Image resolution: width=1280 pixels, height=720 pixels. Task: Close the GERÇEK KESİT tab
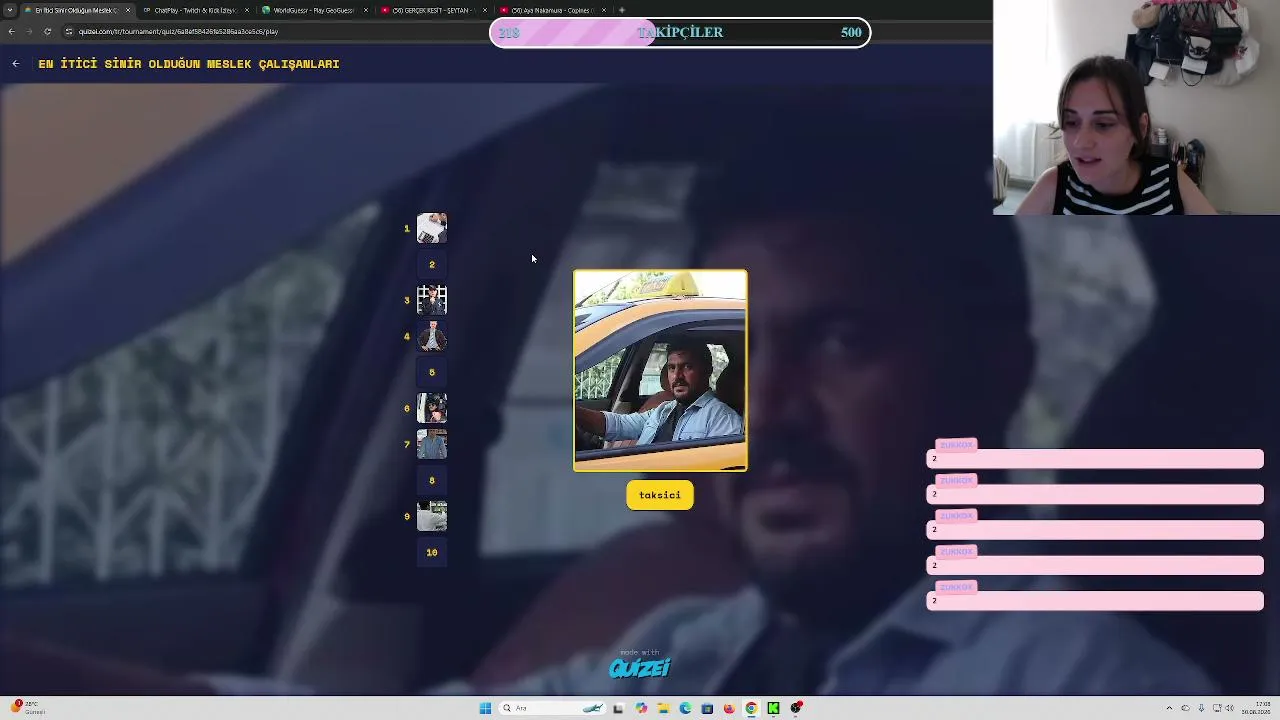click(485, 10)
